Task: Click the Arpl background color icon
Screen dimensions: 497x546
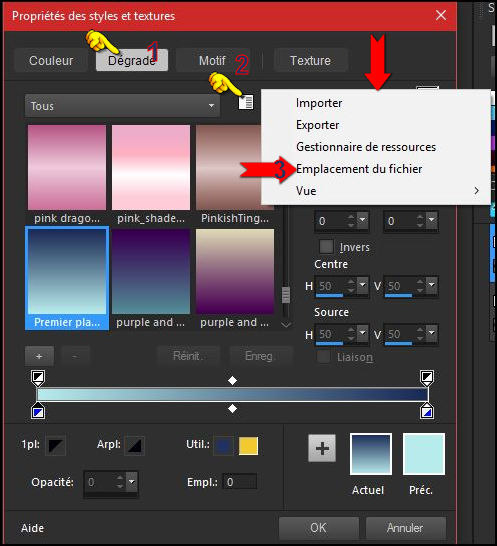Action: (x=134, y=445)
